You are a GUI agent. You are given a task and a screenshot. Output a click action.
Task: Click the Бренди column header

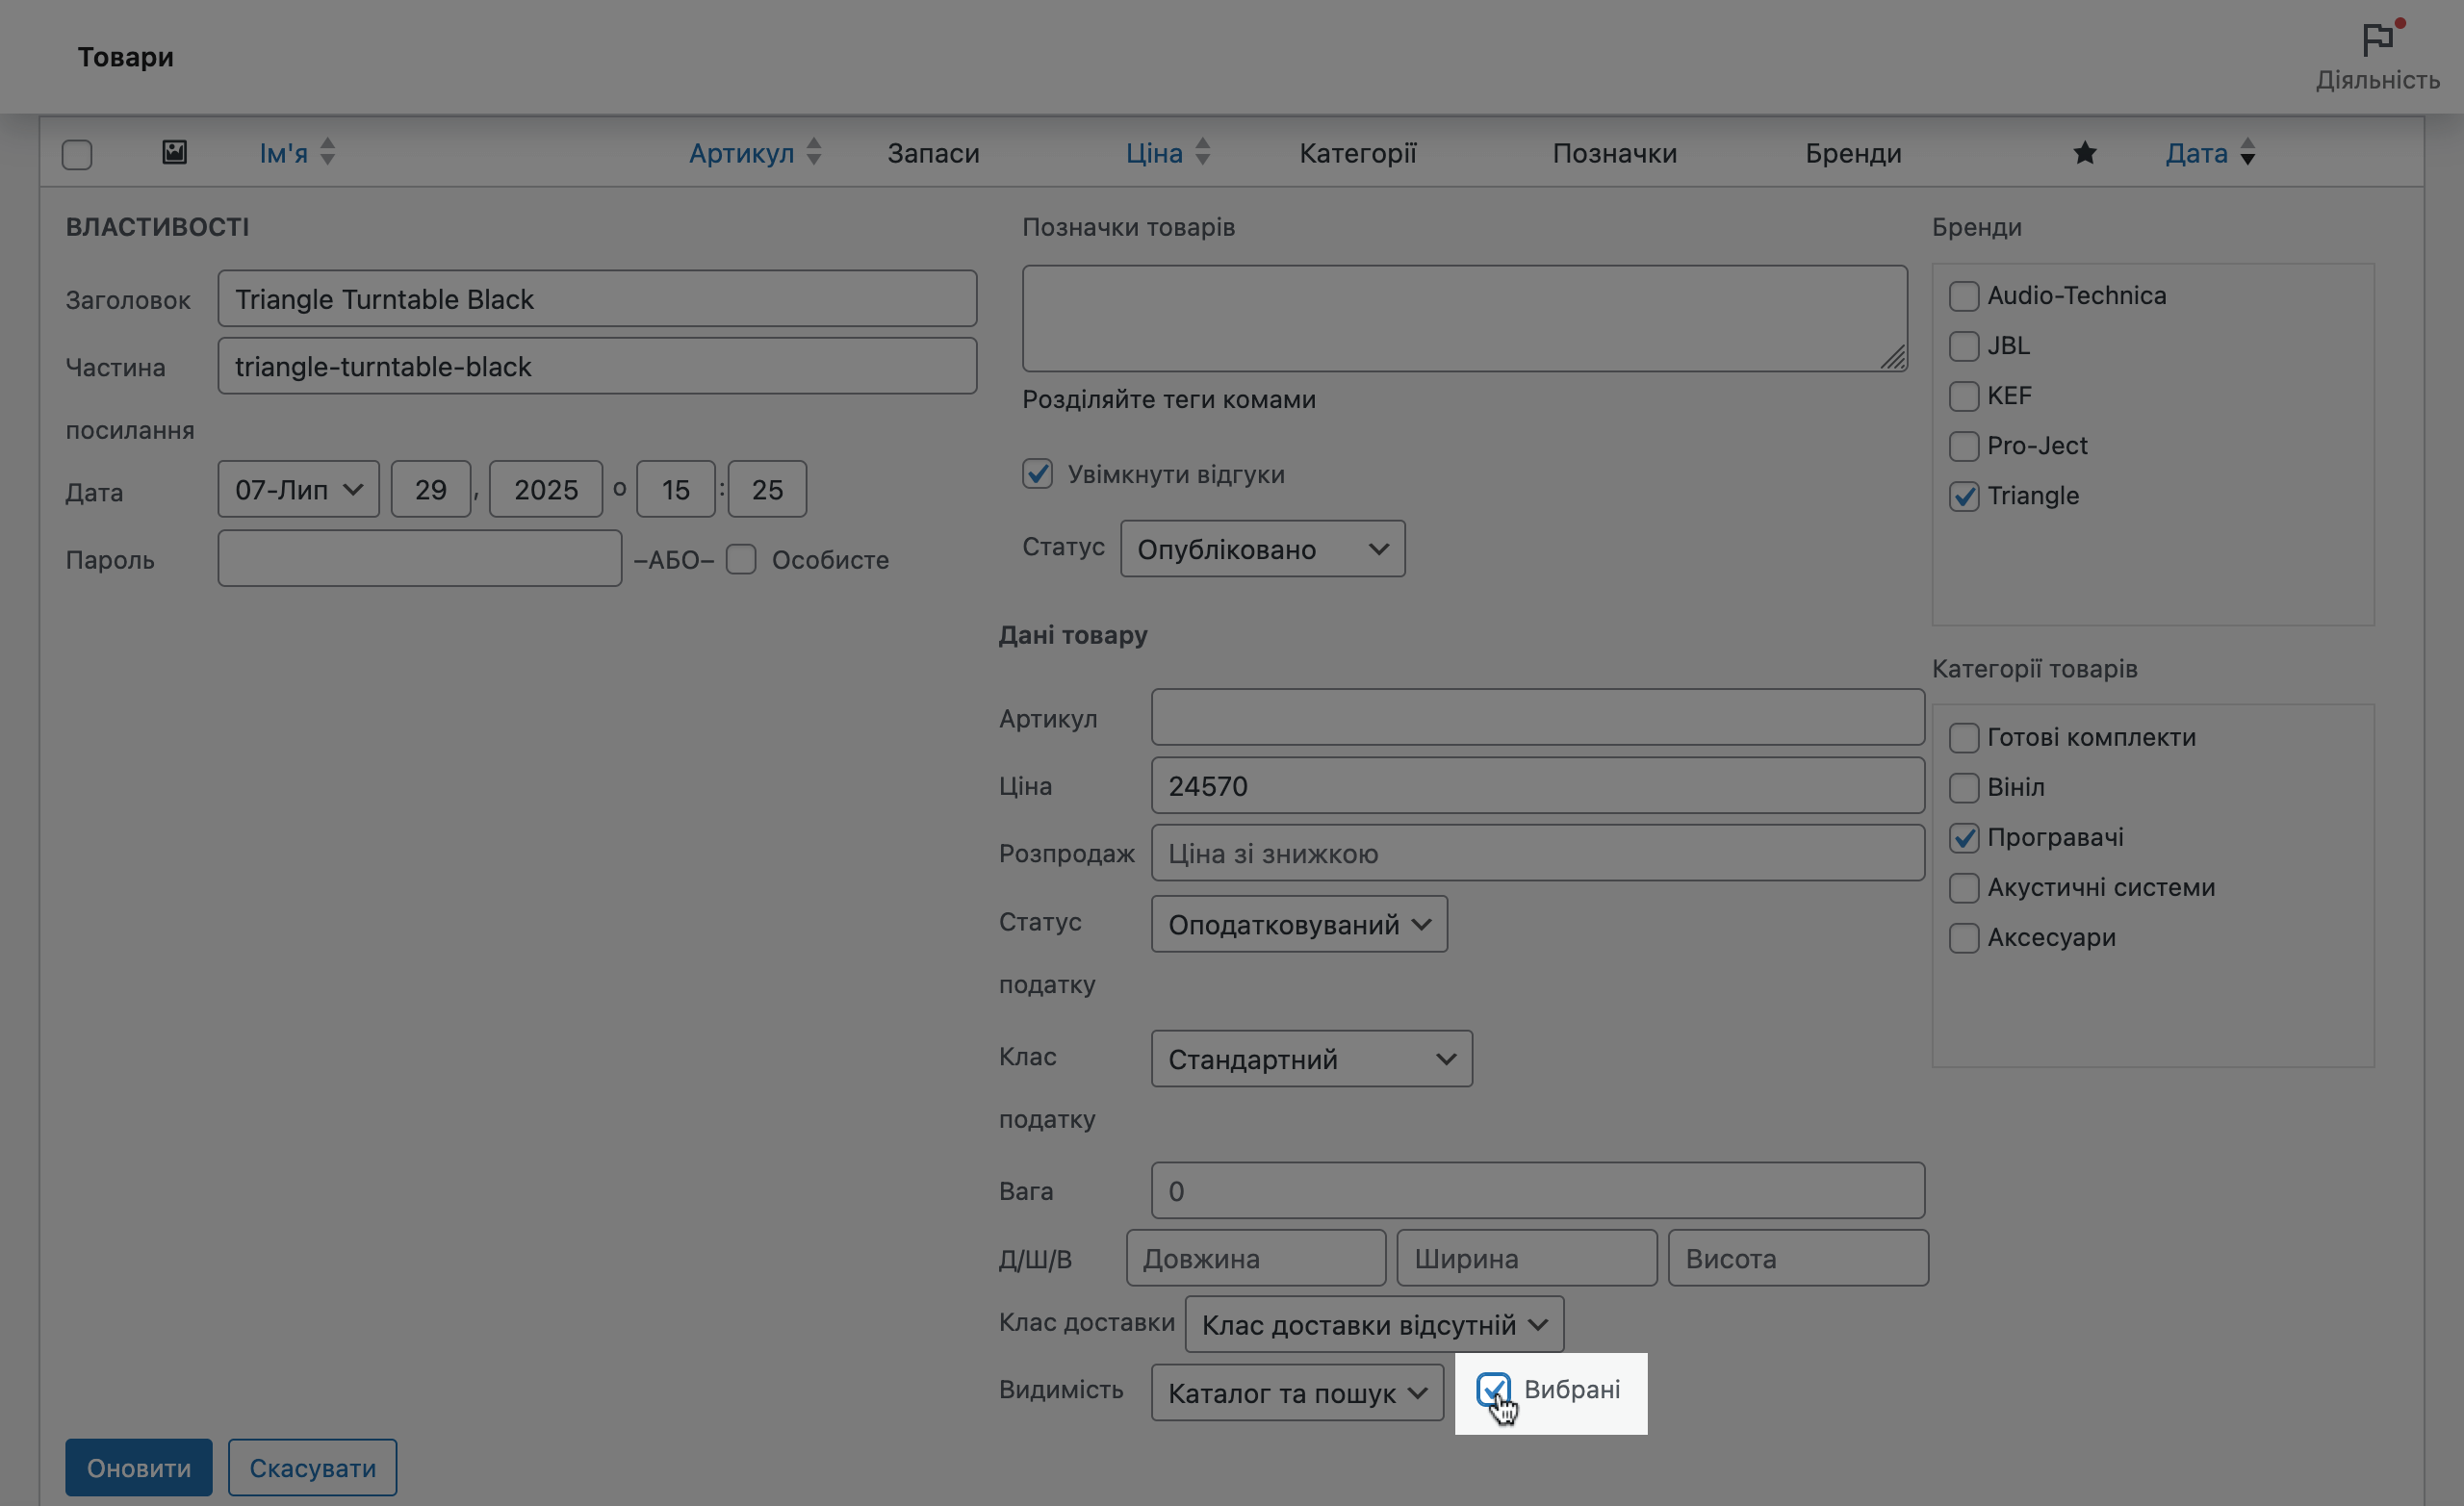[1852, 153]
